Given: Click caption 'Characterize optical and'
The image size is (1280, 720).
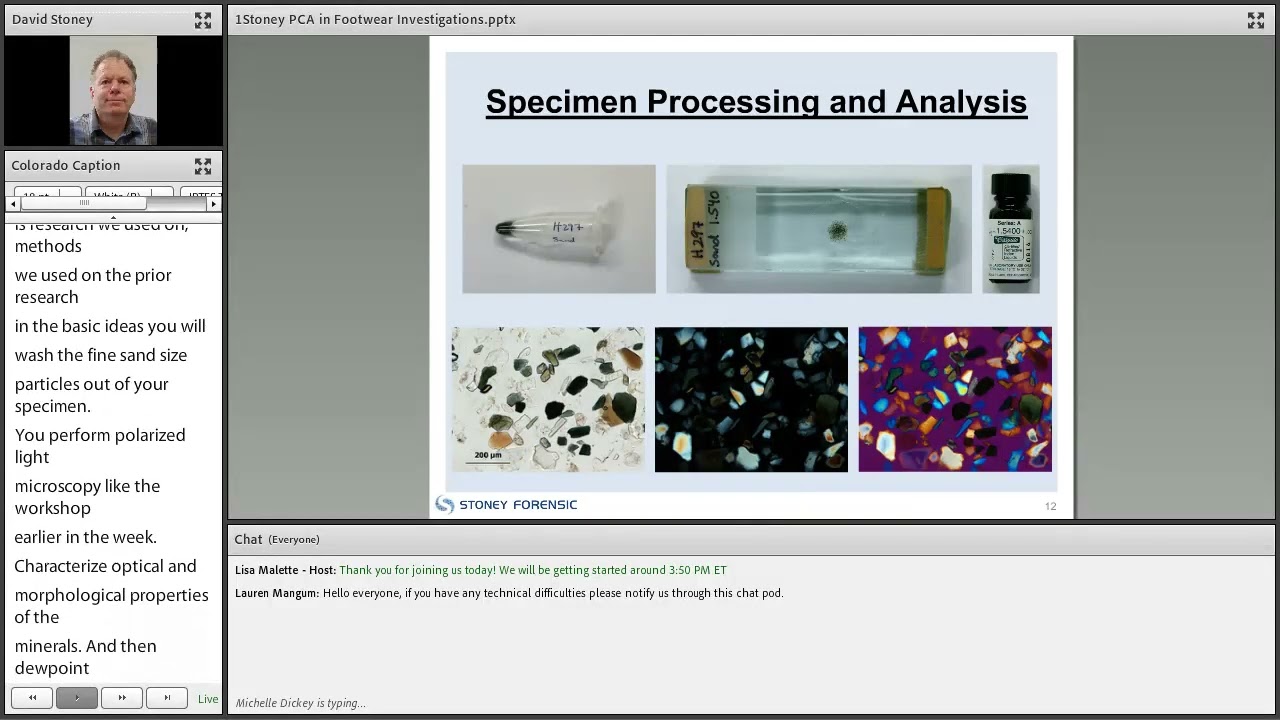Looking at the screenshot, I should coord(105,566).
